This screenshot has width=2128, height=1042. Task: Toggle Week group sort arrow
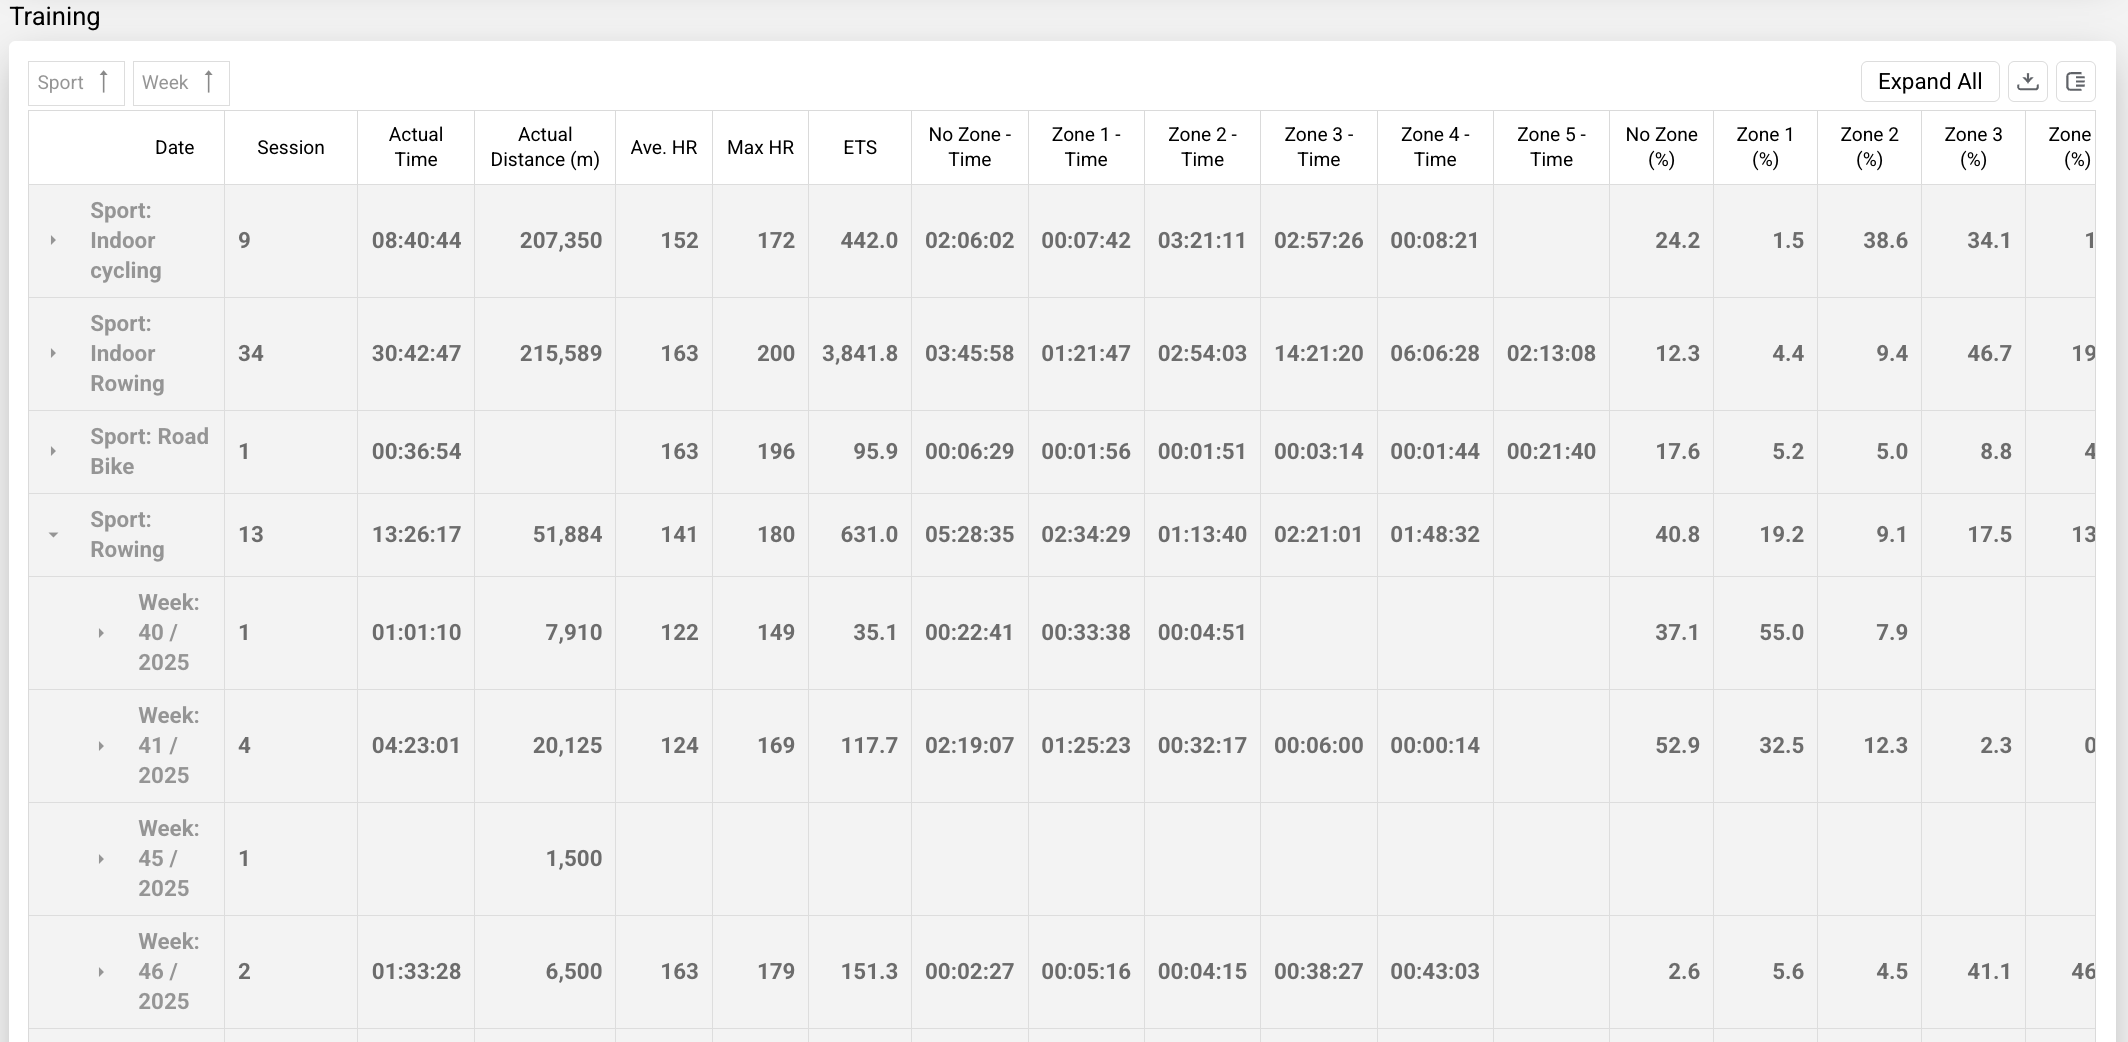pyautogui.click(x=208, y=82)
